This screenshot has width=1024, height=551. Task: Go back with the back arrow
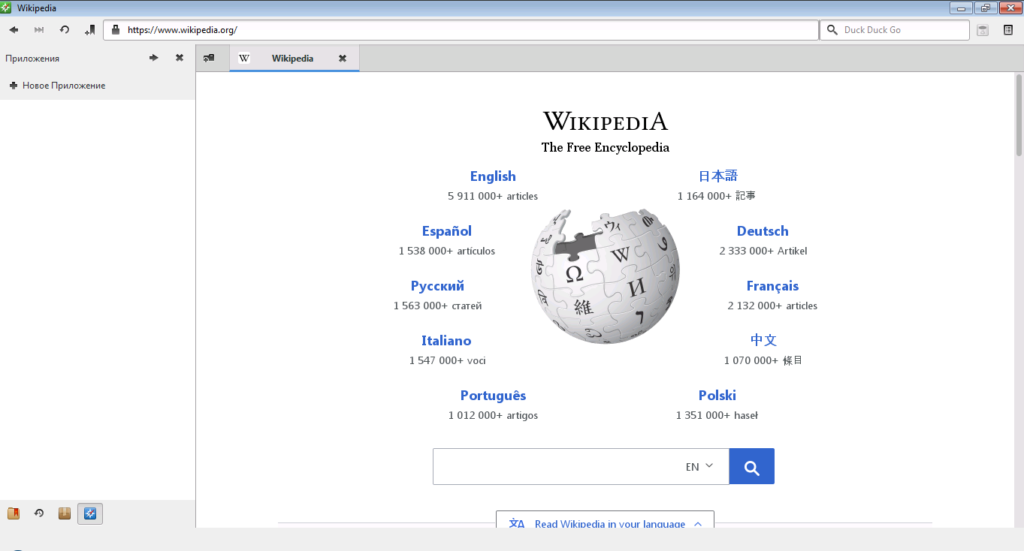coord(14,29)
